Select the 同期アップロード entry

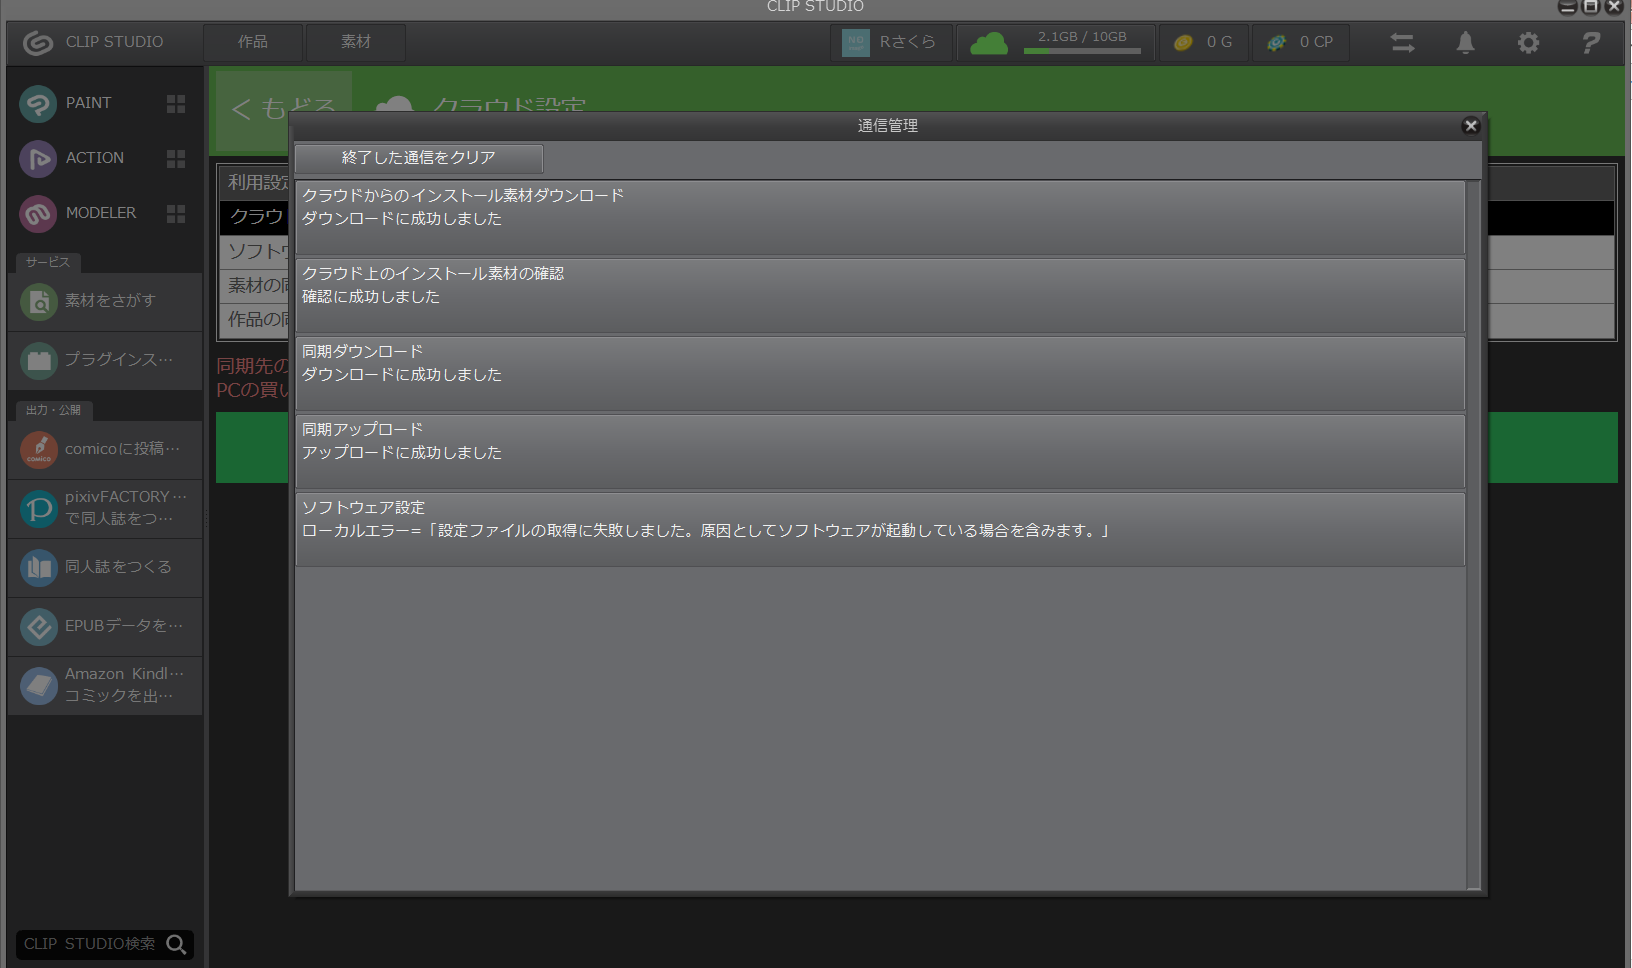click(x=880, y=451)
